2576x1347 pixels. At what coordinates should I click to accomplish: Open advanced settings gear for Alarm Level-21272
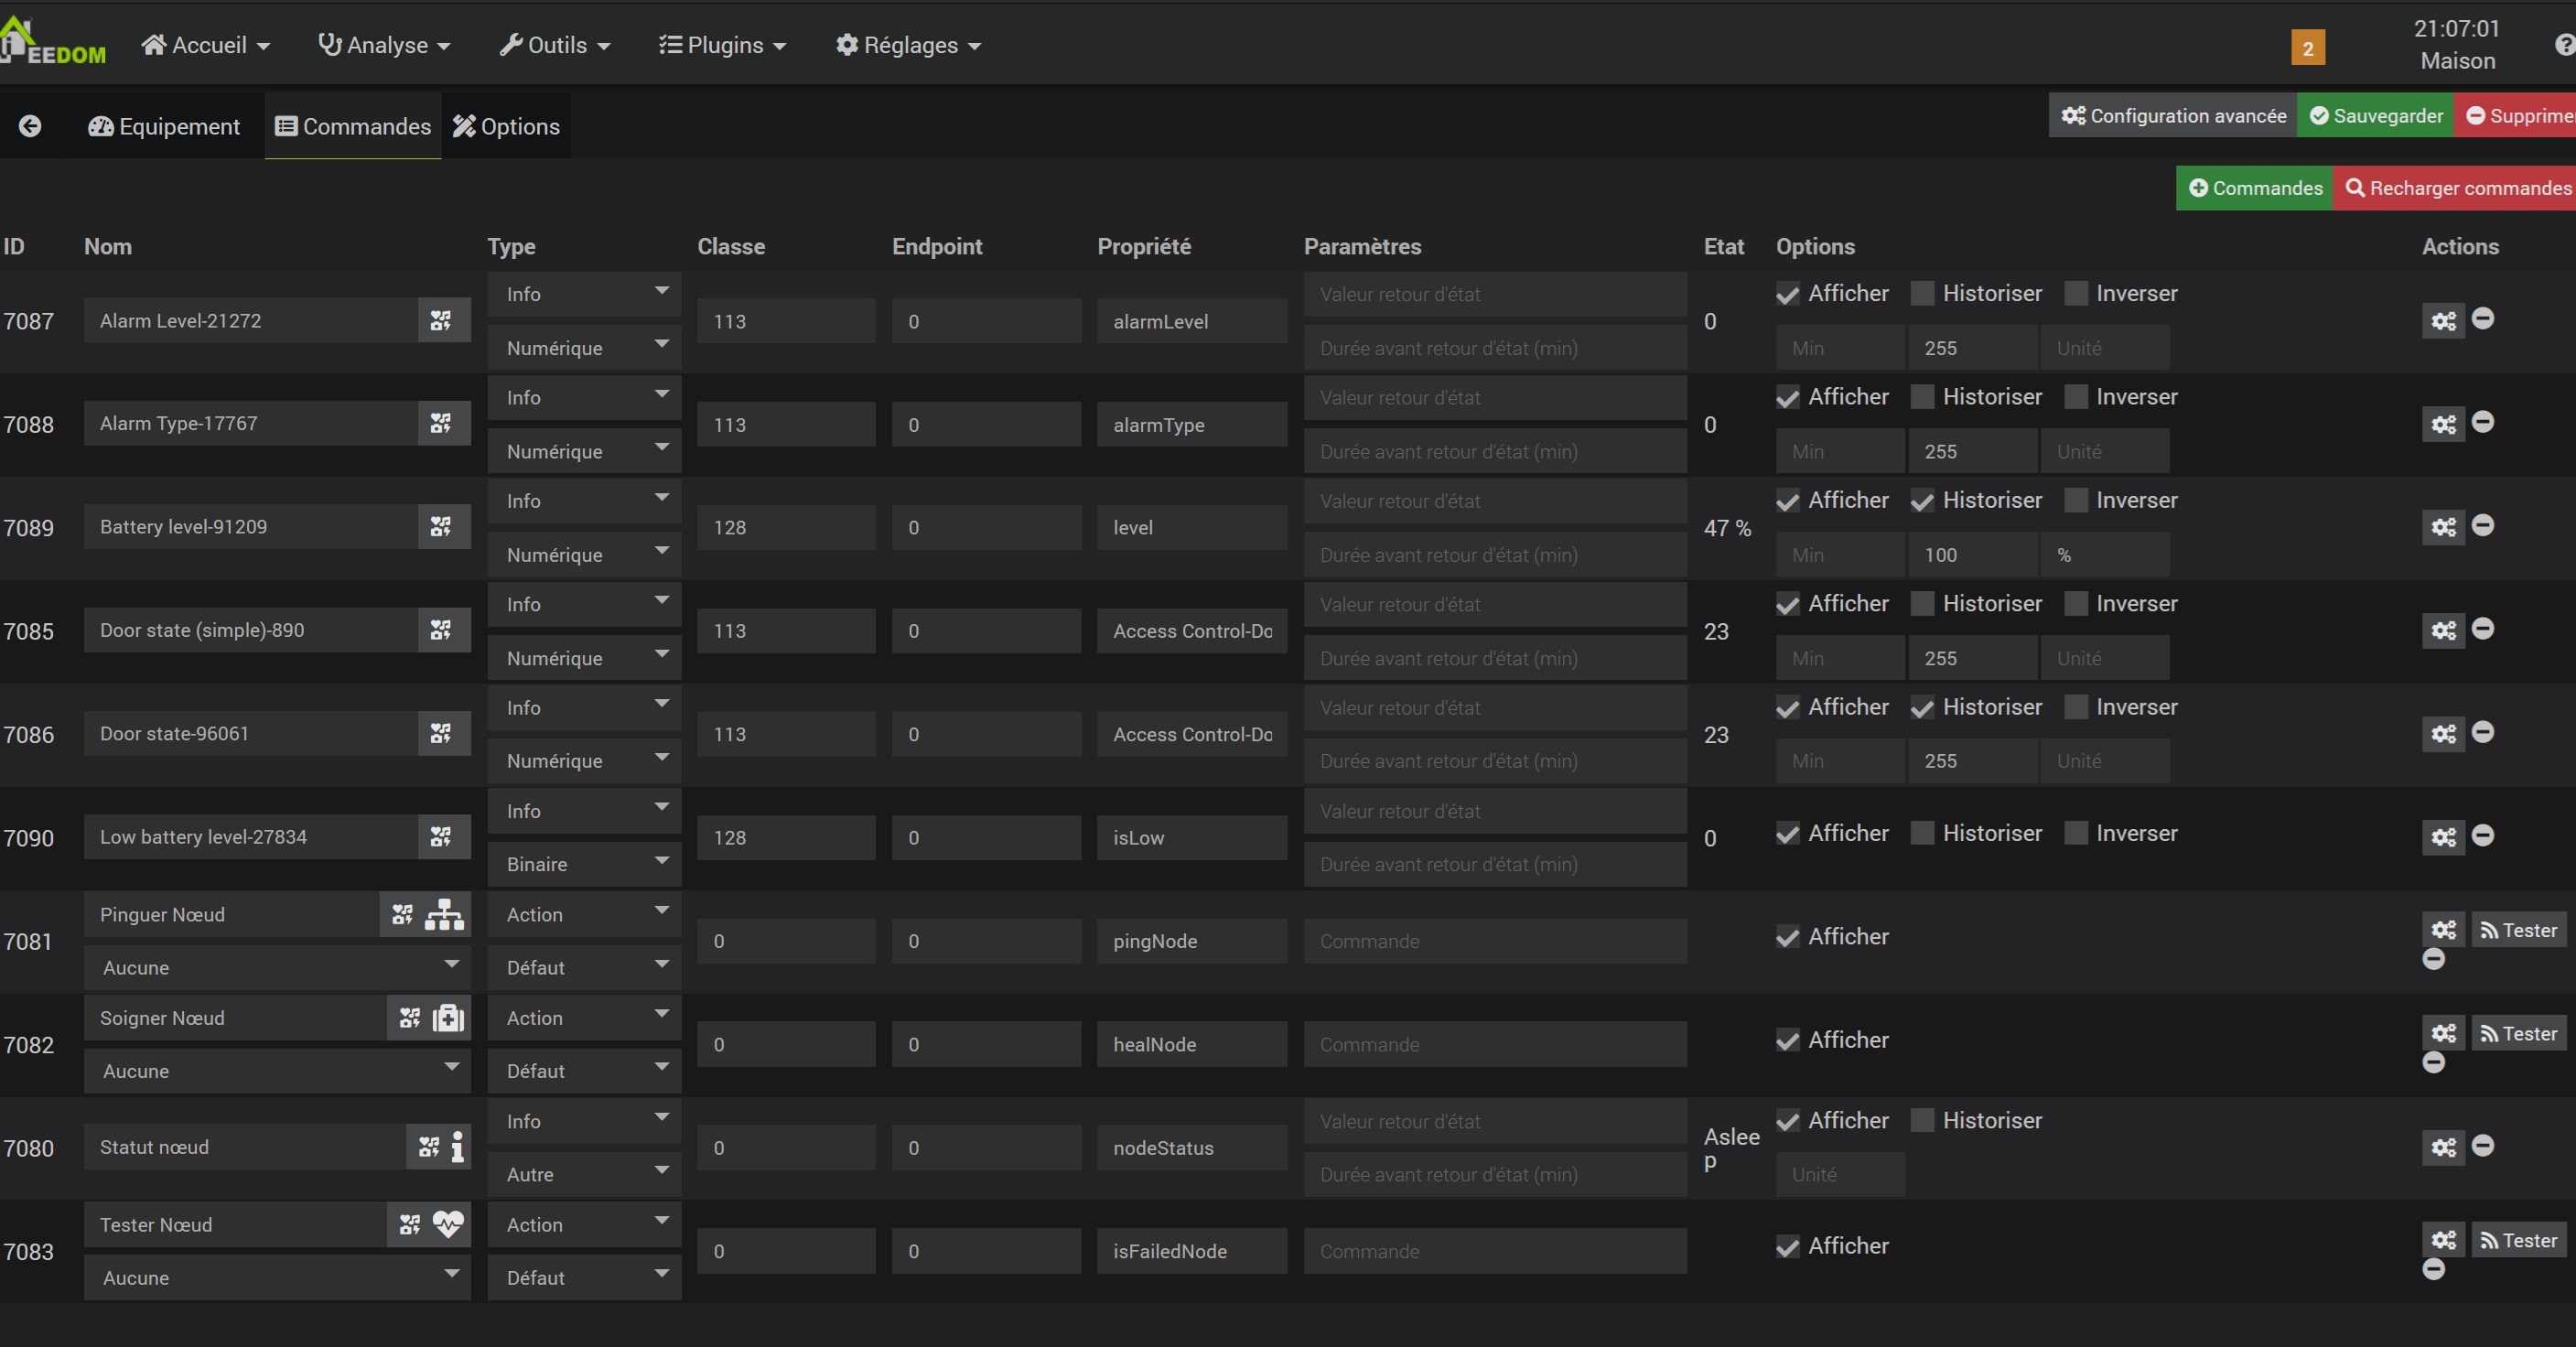(2443, 322)
